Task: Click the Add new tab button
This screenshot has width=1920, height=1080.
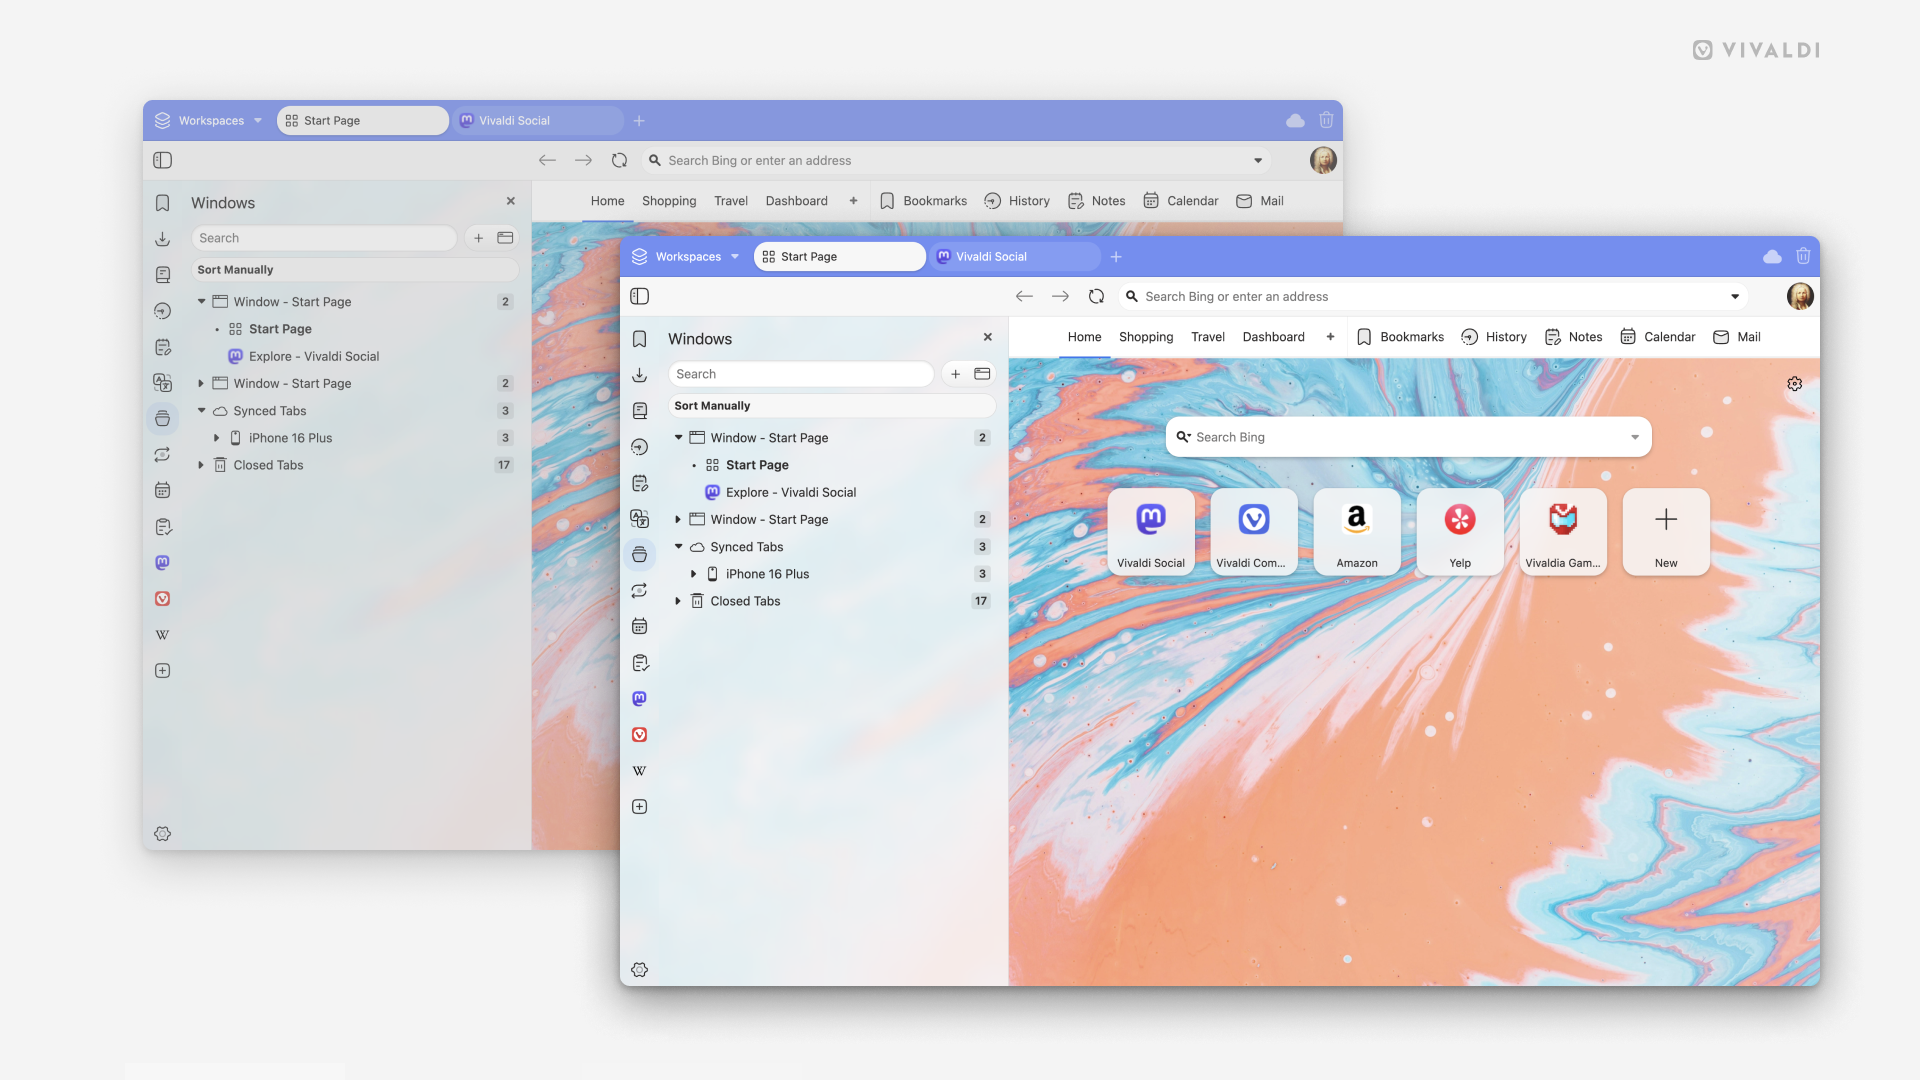Action: coord(1116,256)
